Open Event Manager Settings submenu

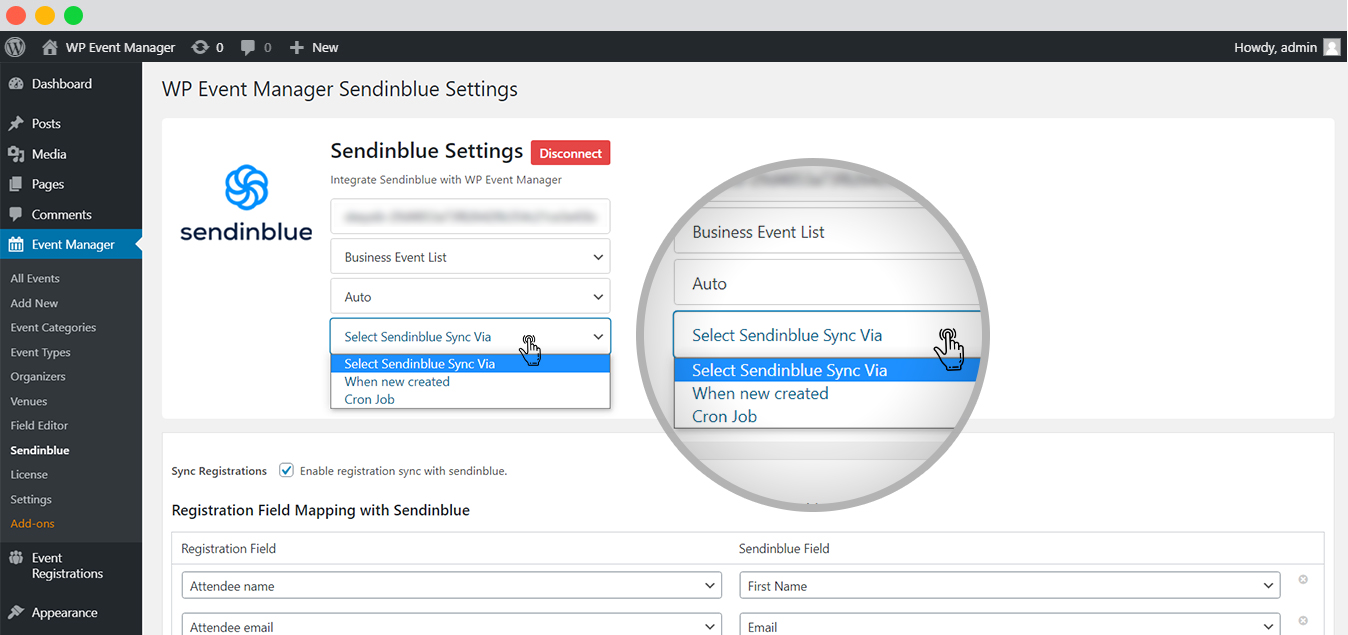coord(31,499)
